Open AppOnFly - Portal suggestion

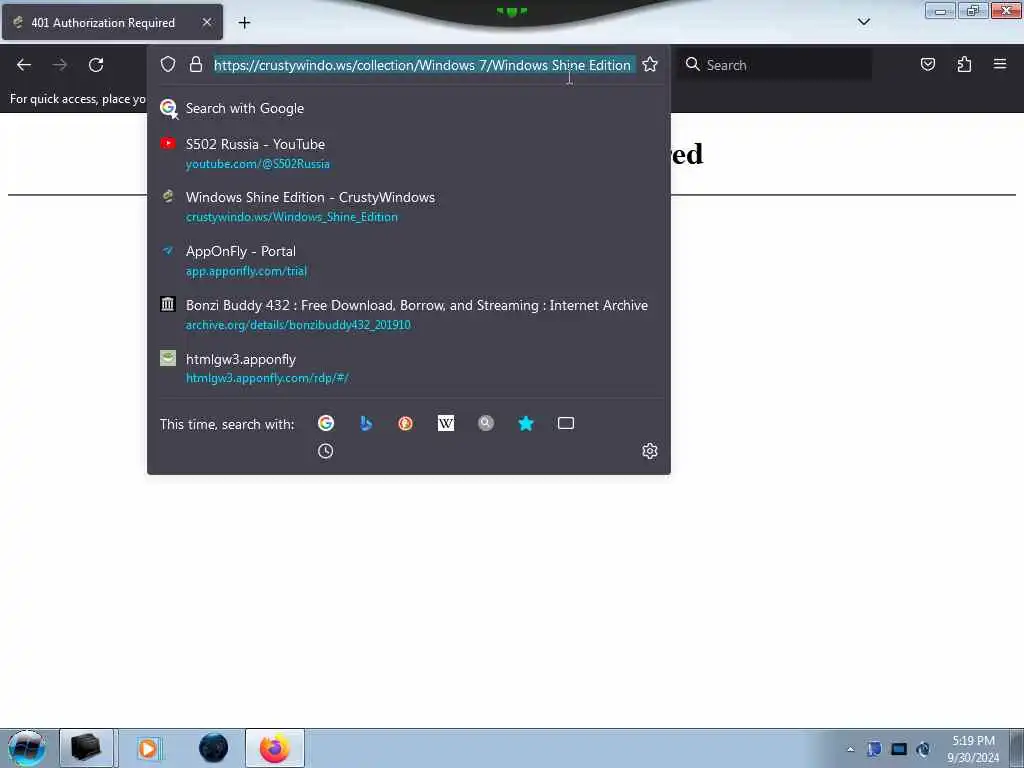409,261
